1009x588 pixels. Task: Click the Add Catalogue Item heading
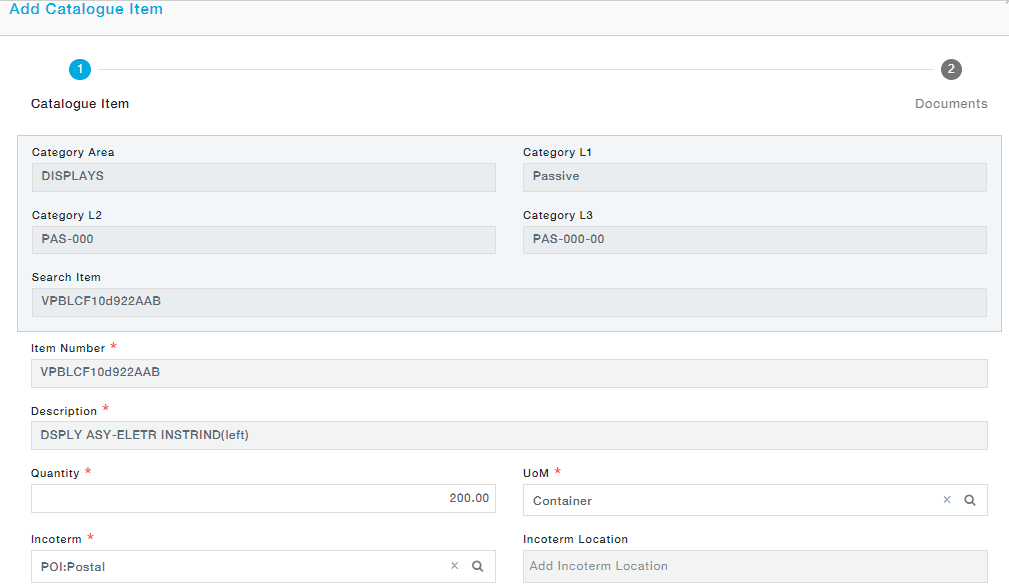tap(86, 9)
